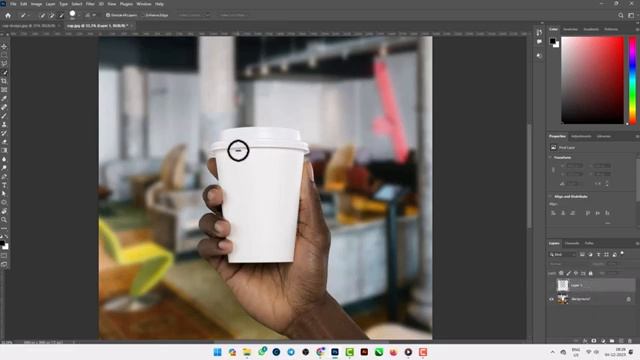
Task: Open the Search icon at top right
Action: point(621,16)
